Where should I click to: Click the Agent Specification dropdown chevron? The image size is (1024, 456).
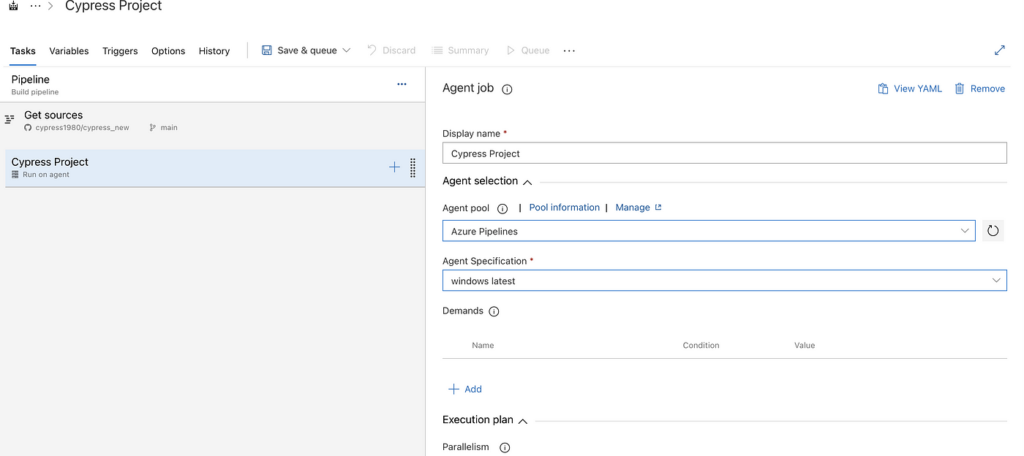coord(997,280)
